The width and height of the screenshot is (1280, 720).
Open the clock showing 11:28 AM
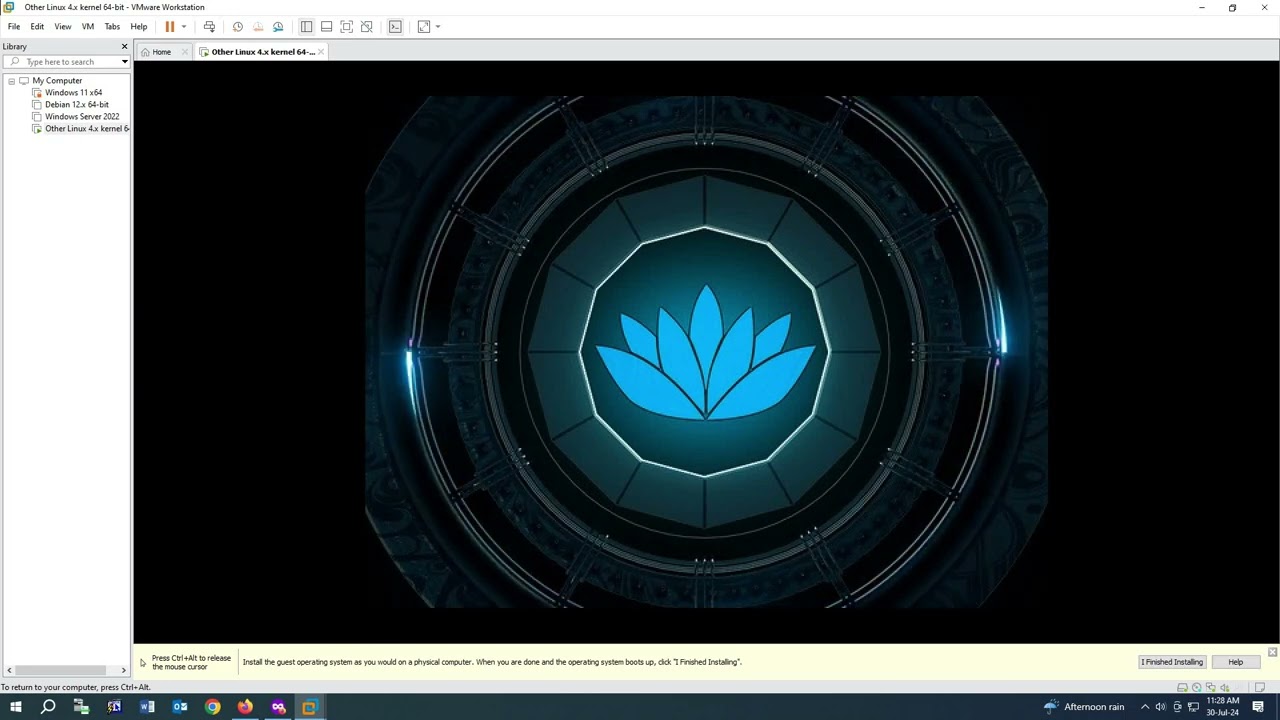pos(1223,707)
